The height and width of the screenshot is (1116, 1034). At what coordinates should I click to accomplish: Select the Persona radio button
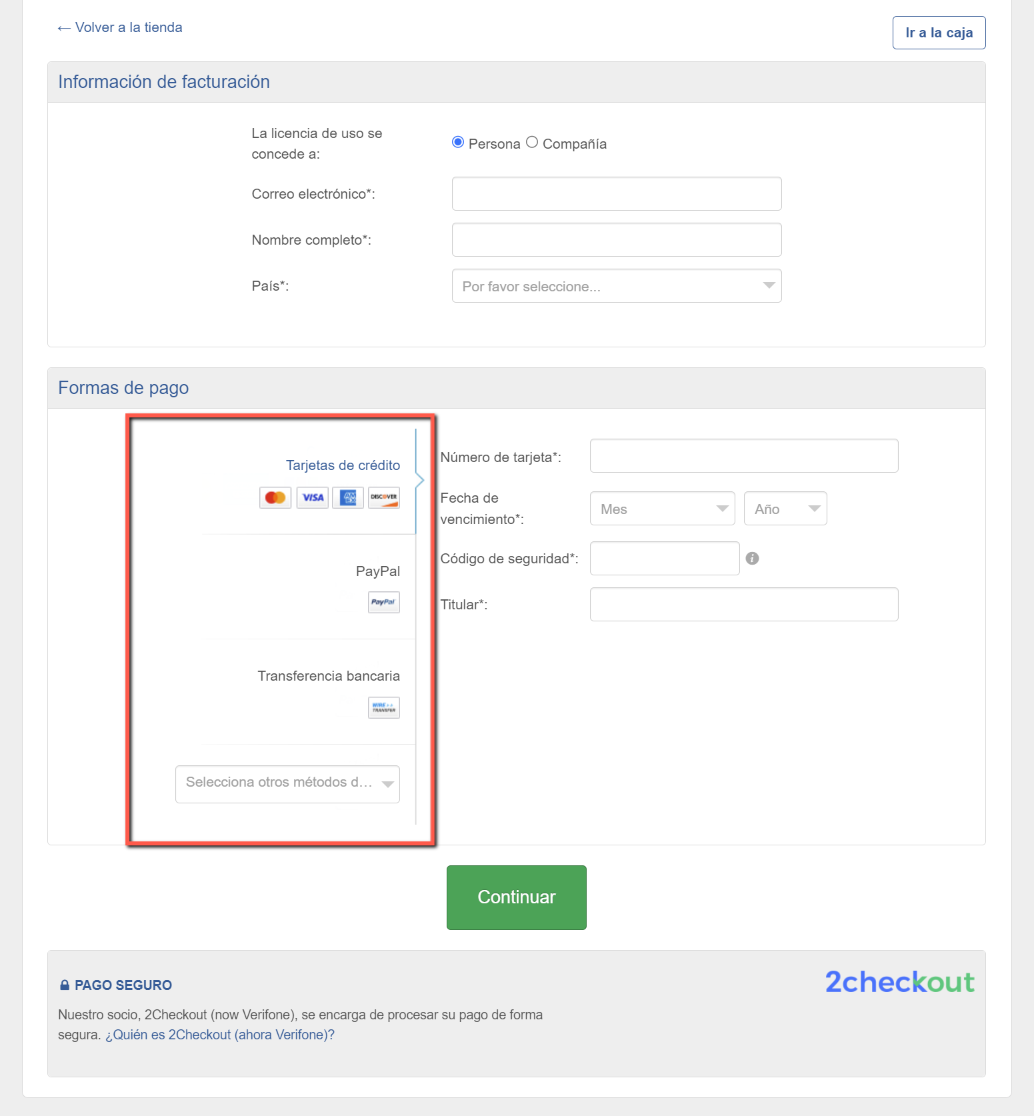pos(458,143)
